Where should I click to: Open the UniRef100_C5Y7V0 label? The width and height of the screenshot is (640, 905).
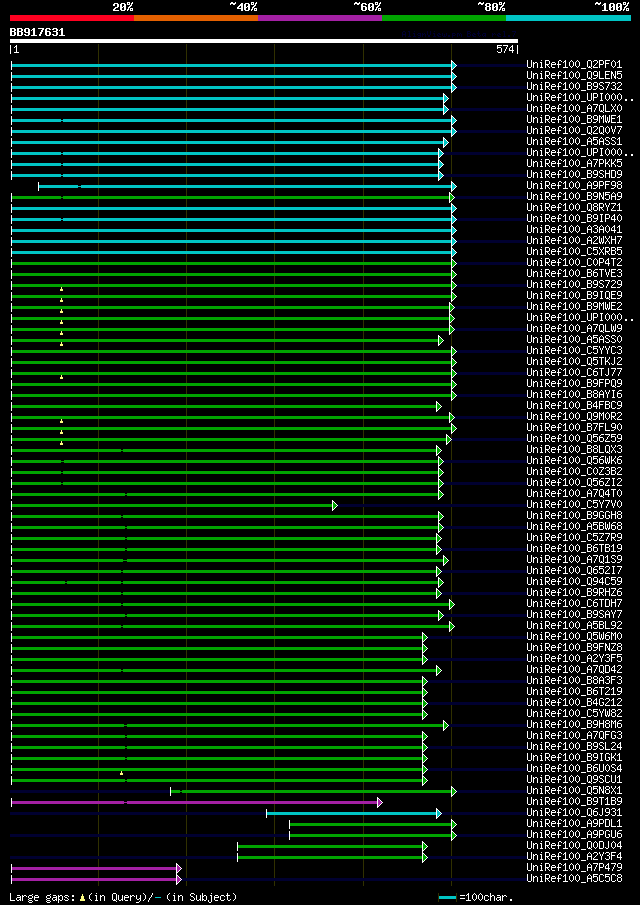(574, 505)
